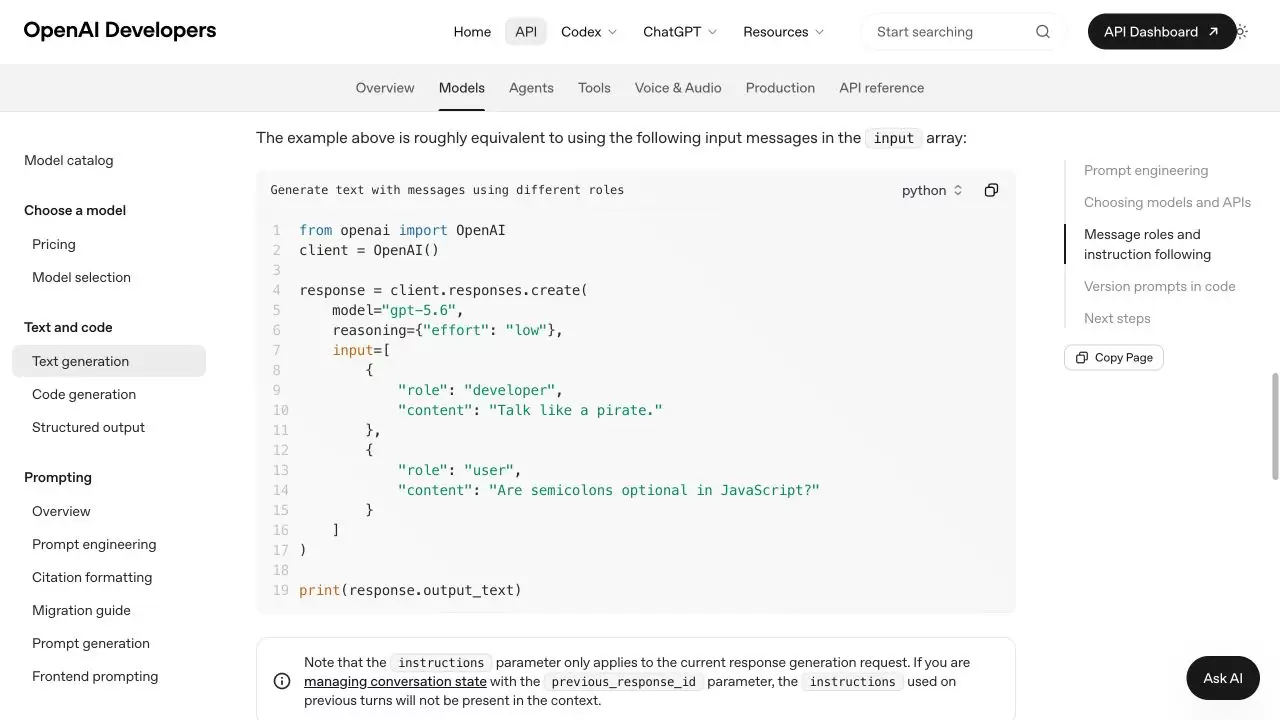Open Code generation in sidebar
The image size is (1280, 720).
pyautogui.click(x=84, y=395)
